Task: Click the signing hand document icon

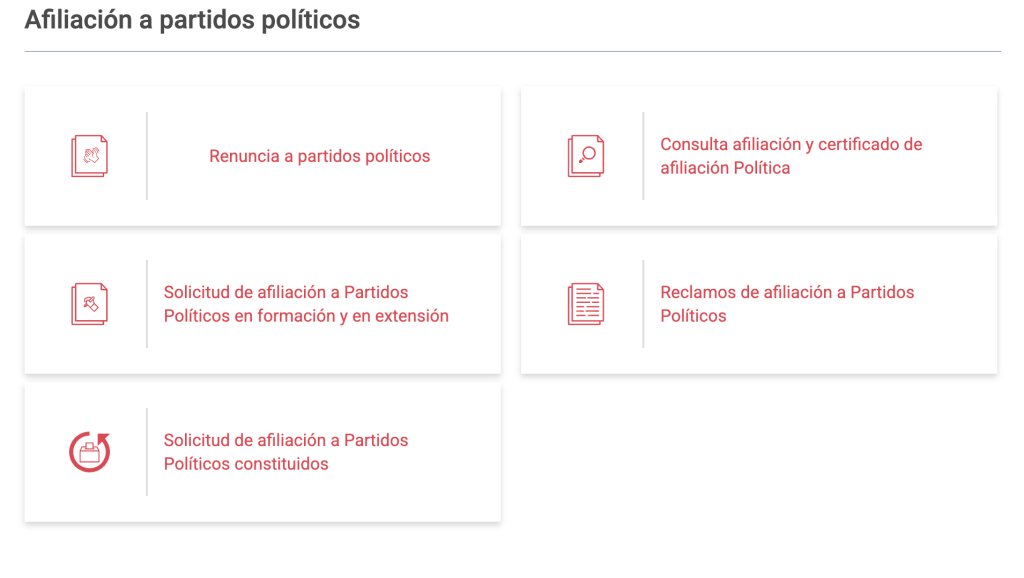Action: pyautogui.click(x=89, y=304)
